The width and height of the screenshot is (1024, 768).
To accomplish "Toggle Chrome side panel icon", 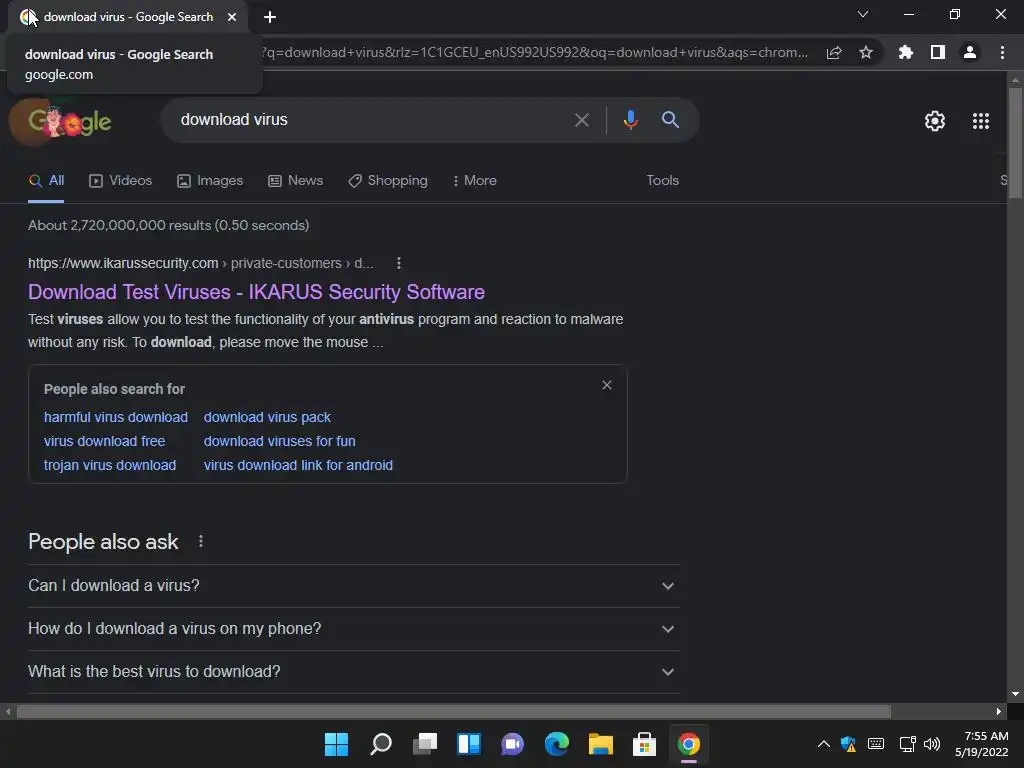I will [x=937, y=52].
